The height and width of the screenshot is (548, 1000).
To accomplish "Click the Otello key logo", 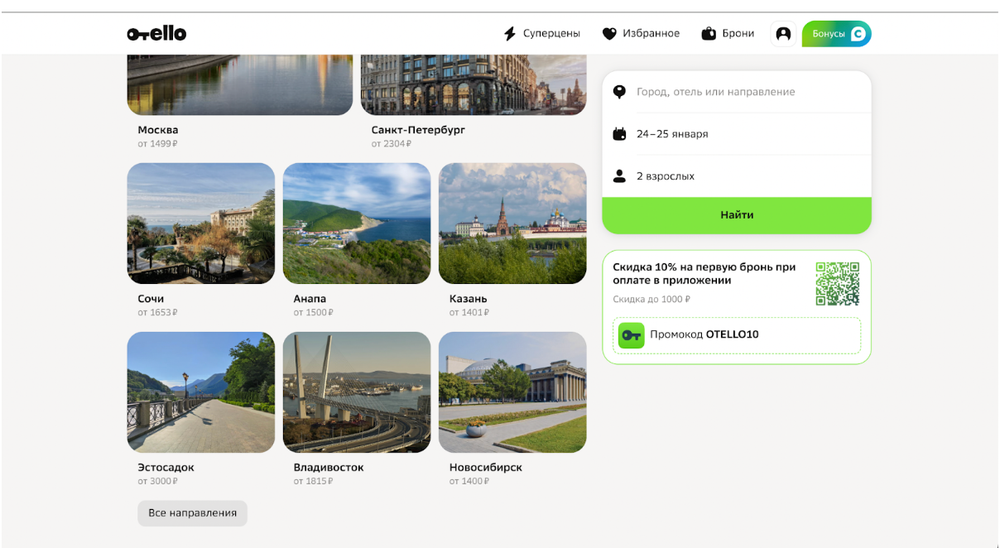I will pyautogui.click(x=156, y=33).
